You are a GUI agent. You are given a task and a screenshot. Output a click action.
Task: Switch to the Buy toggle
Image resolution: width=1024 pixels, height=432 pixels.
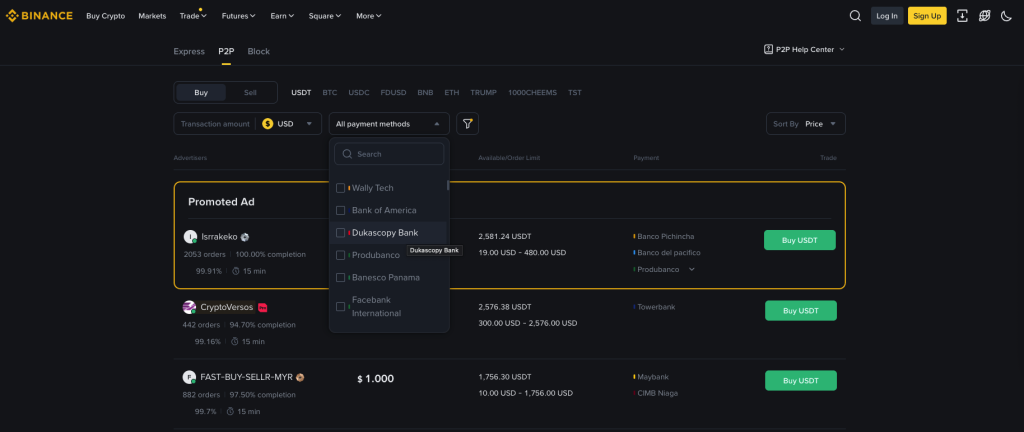201,93
